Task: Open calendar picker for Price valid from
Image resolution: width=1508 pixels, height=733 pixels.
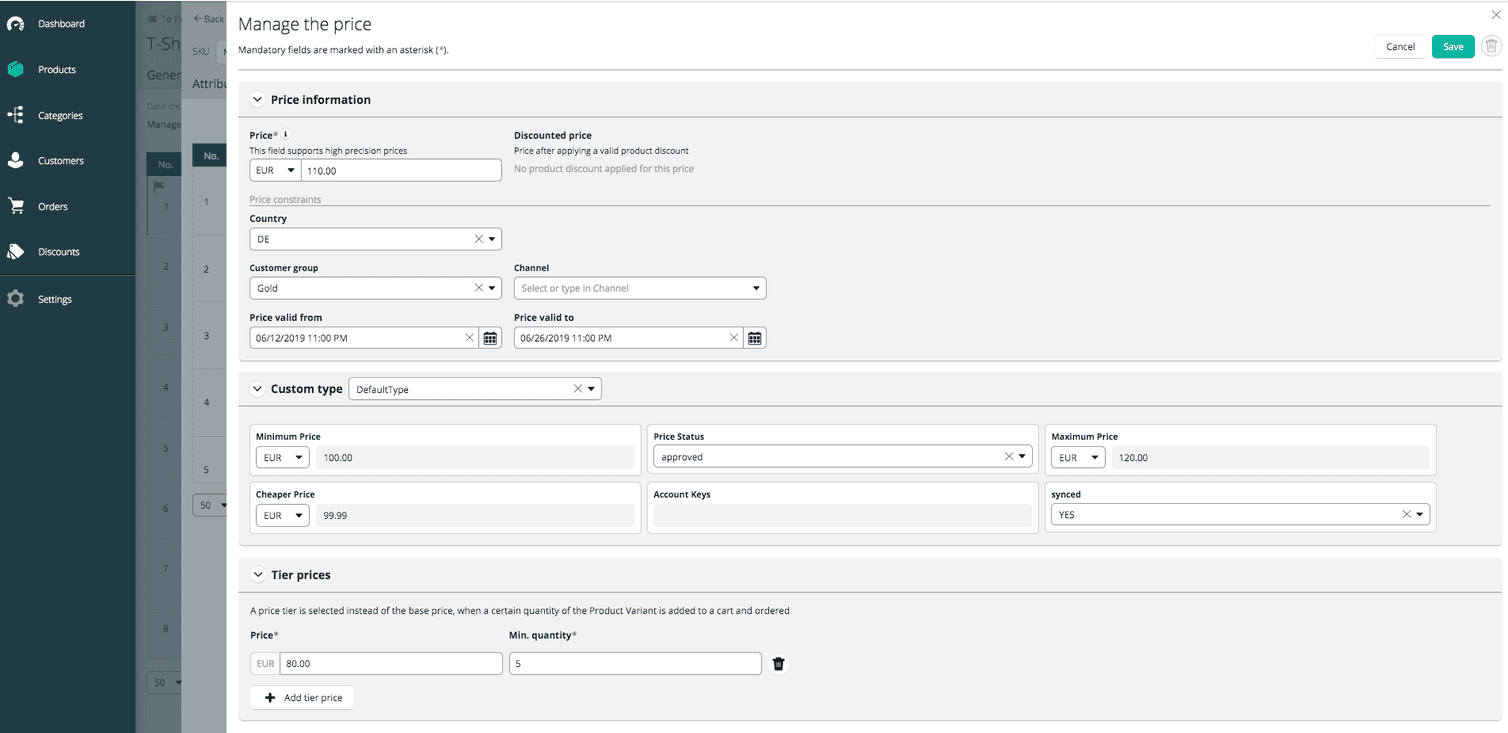Action: point(490,337)
